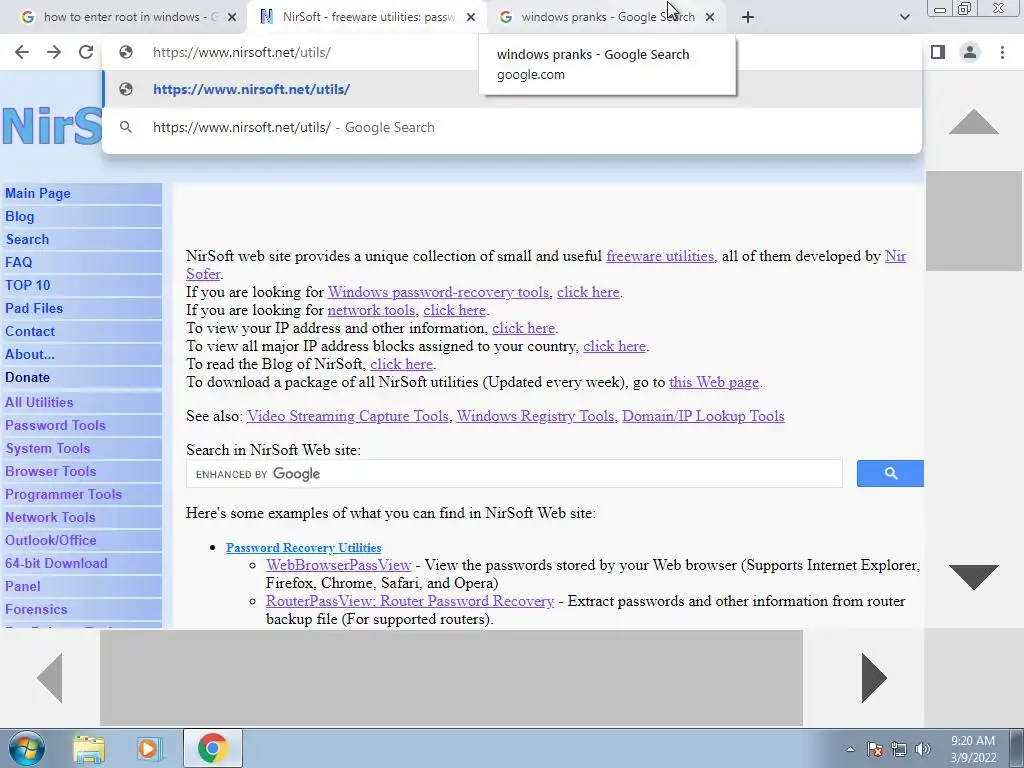The image size is (1024, 768).
Task: Click the vertical scrollbar thumb
Action: click(973, 220)
